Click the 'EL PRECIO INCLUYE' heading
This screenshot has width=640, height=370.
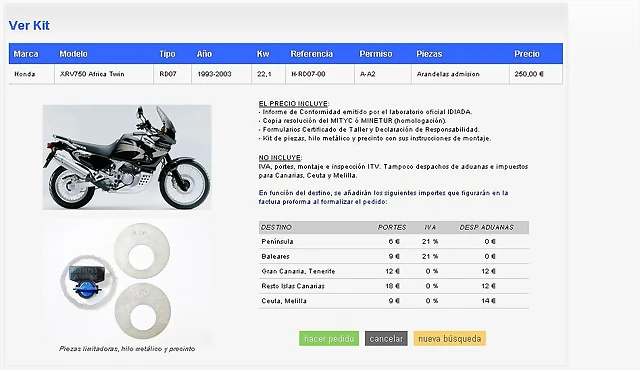coord(293,104)
